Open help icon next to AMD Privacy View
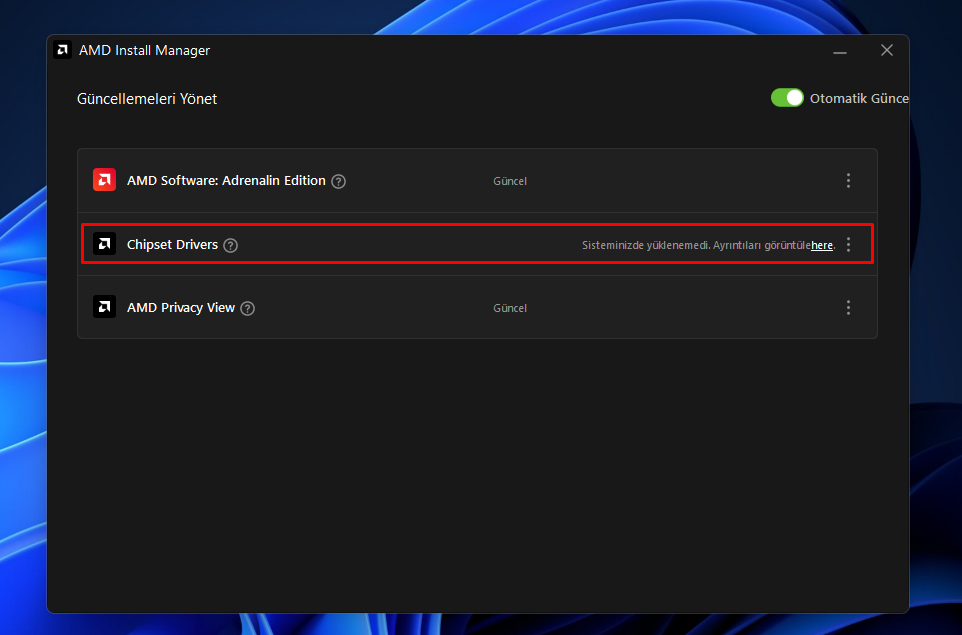The image size is (962, 635). coord(247,309)
